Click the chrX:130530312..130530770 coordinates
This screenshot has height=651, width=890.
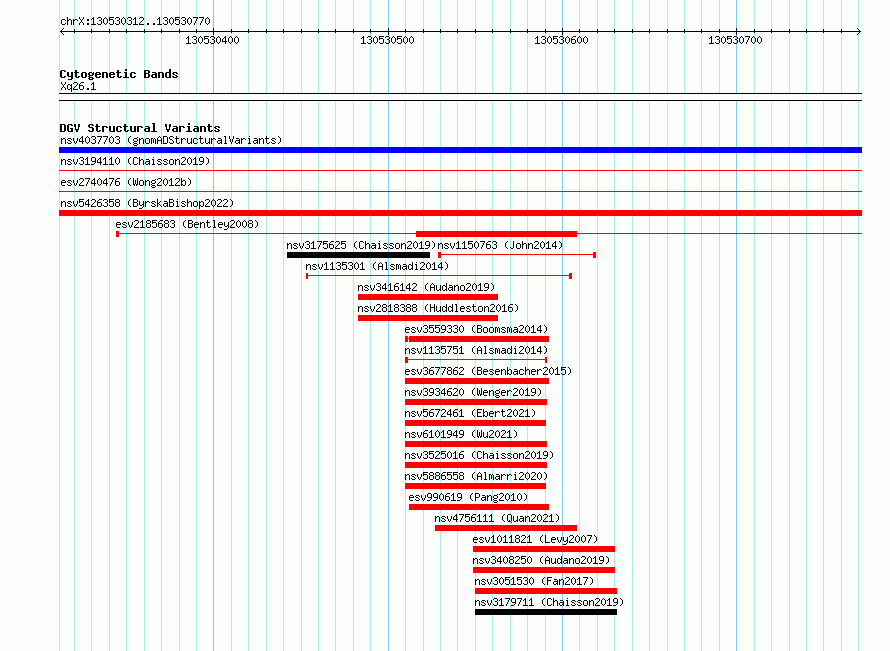click(x=135, y=22)
